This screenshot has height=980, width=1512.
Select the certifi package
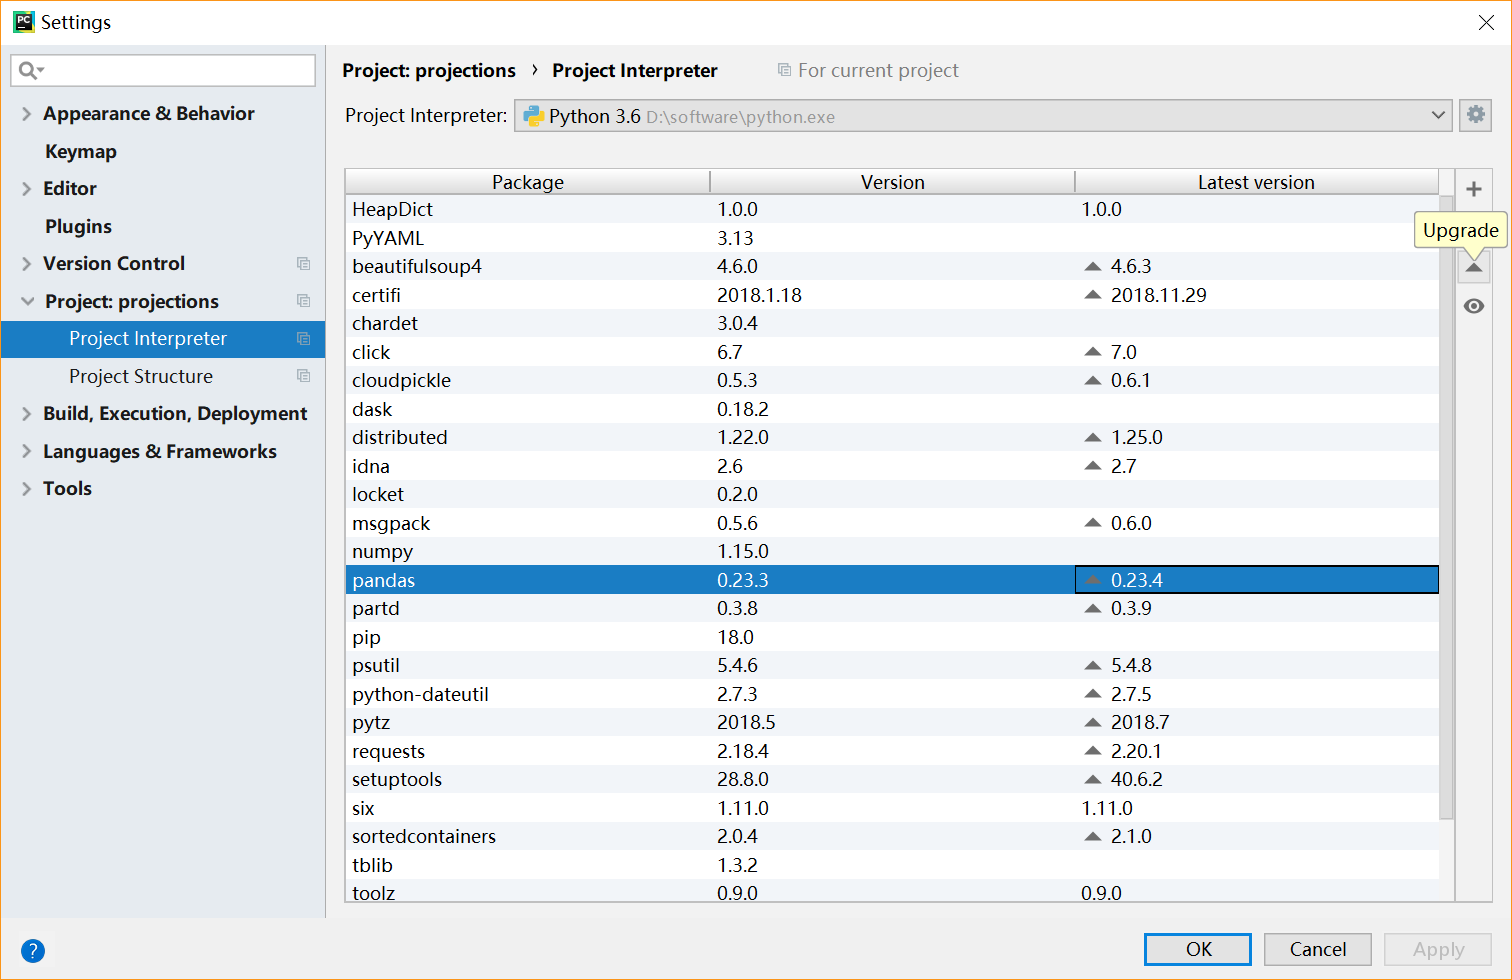pos(892,295)
